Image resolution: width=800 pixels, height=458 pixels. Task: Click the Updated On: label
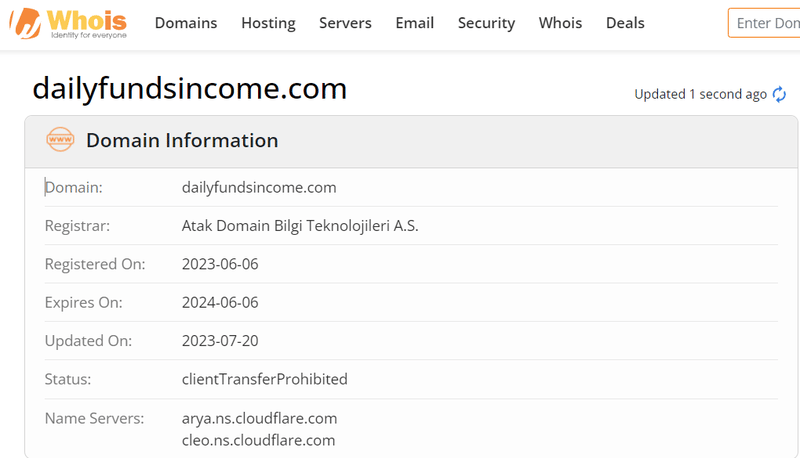tap(88, 341)
